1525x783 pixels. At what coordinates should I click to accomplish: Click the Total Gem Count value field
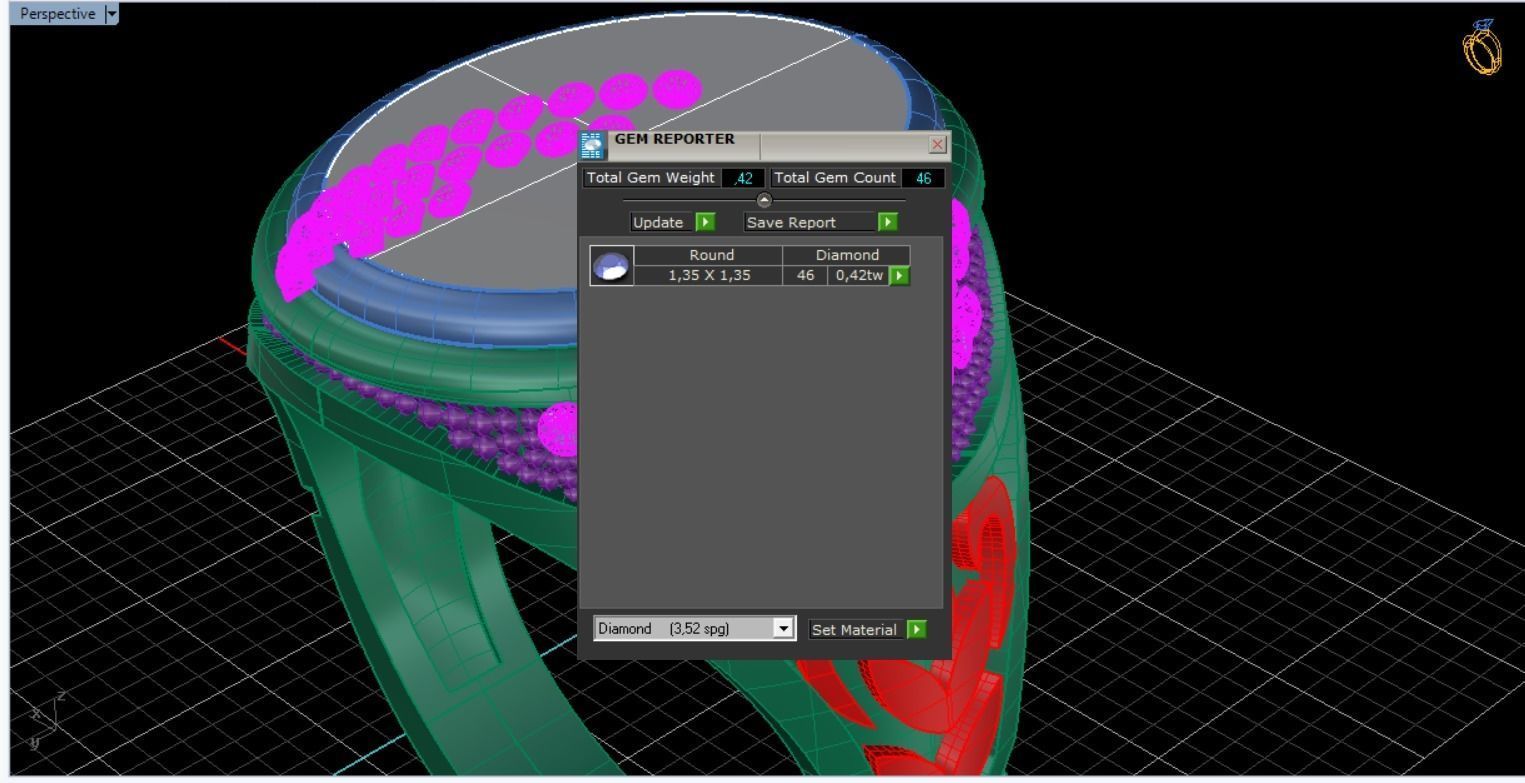(922, 178)
